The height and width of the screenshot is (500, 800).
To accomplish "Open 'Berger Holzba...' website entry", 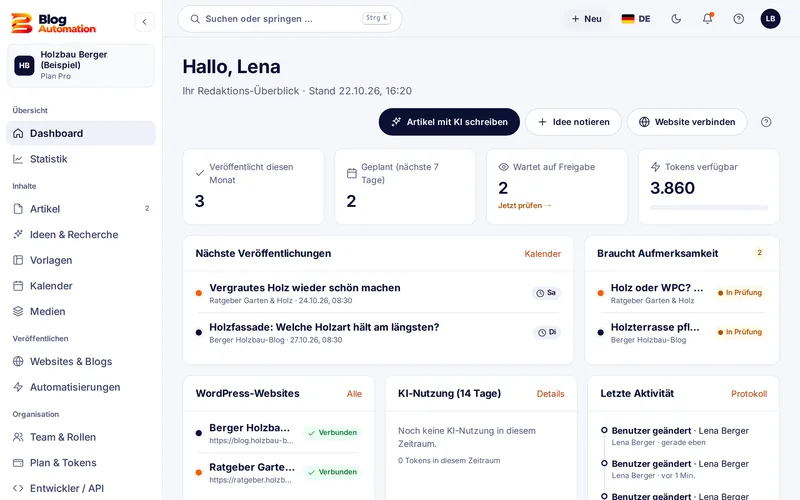I will click(x=249, y=428).
